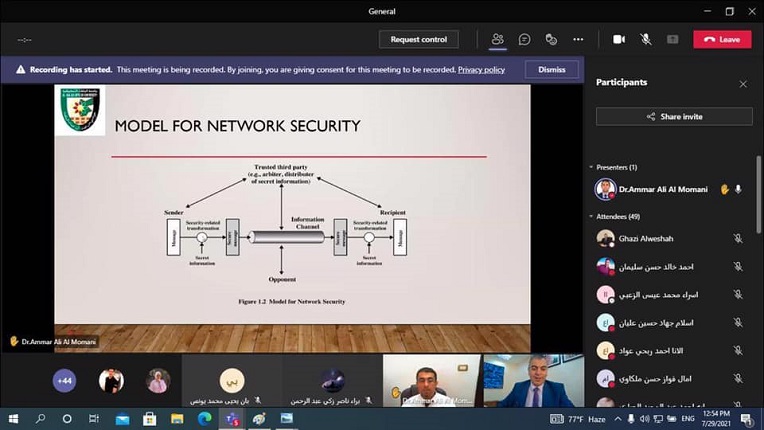Turn on the camera
This screenshot has width=764, height=430.
[x=619, y=39]
